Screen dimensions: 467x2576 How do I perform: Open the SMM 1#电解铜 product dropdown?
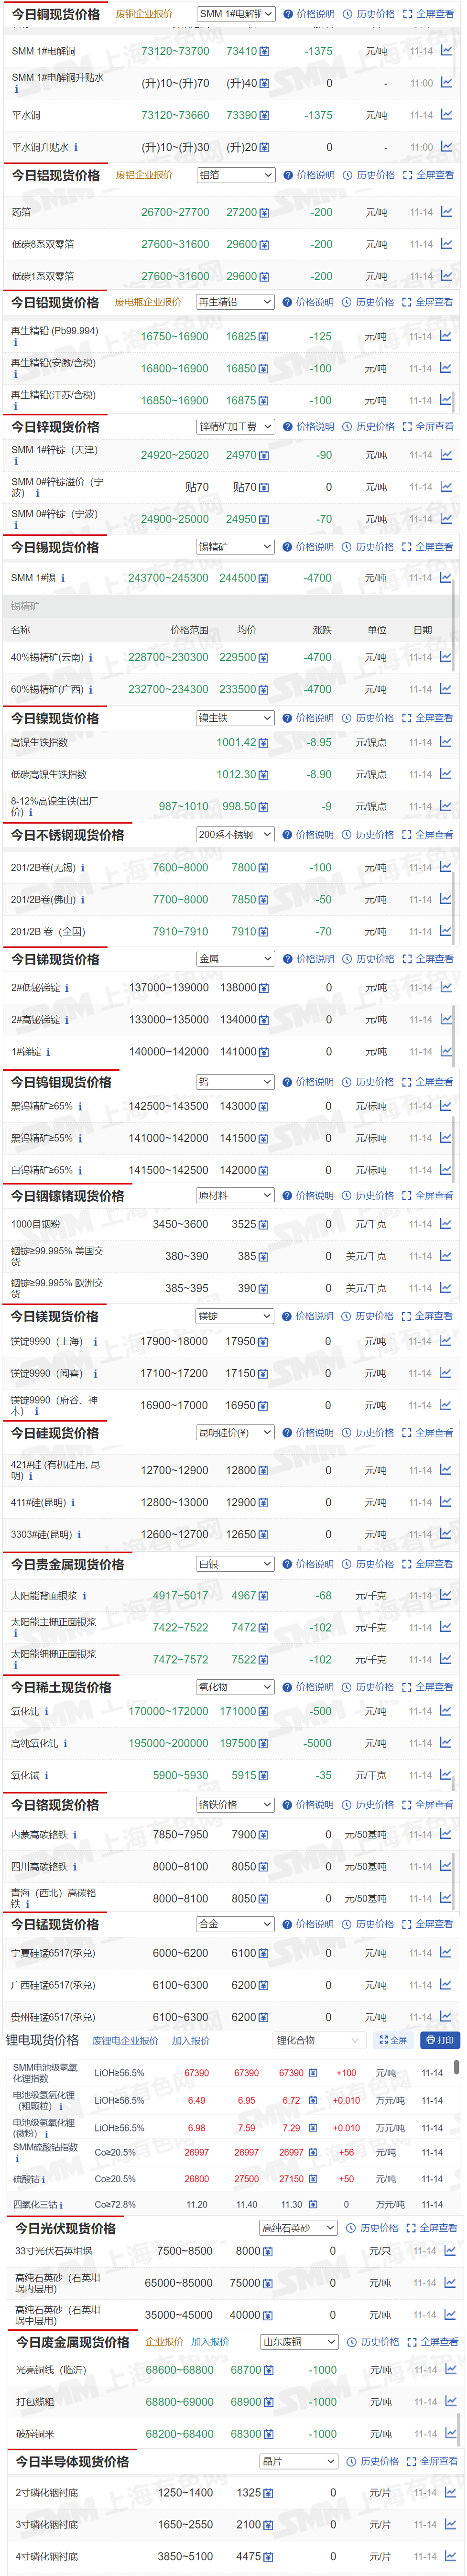[x=235, y=14]
